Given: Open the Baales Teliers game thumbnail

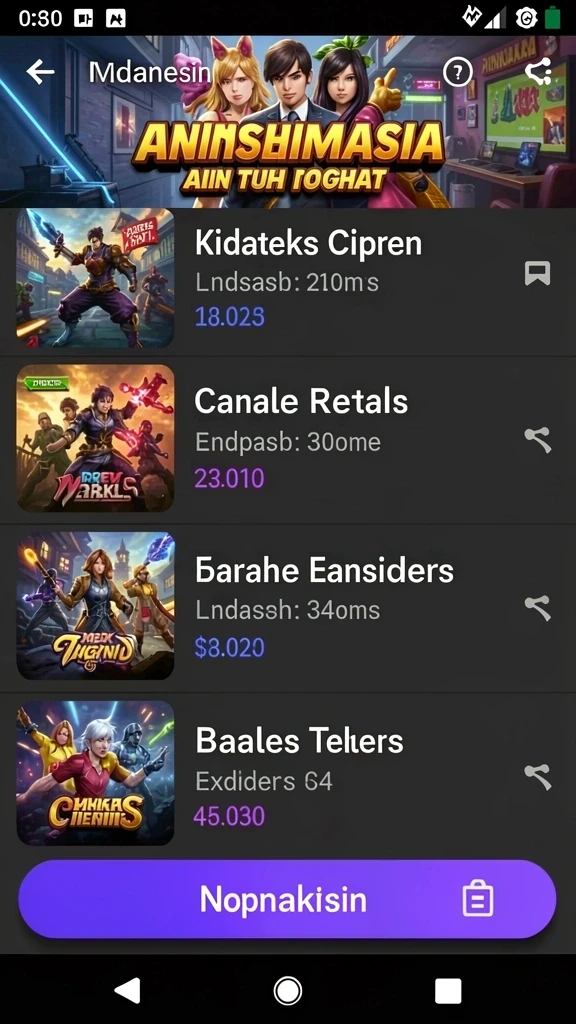Looking at the screenshot, I should (95, 773).
